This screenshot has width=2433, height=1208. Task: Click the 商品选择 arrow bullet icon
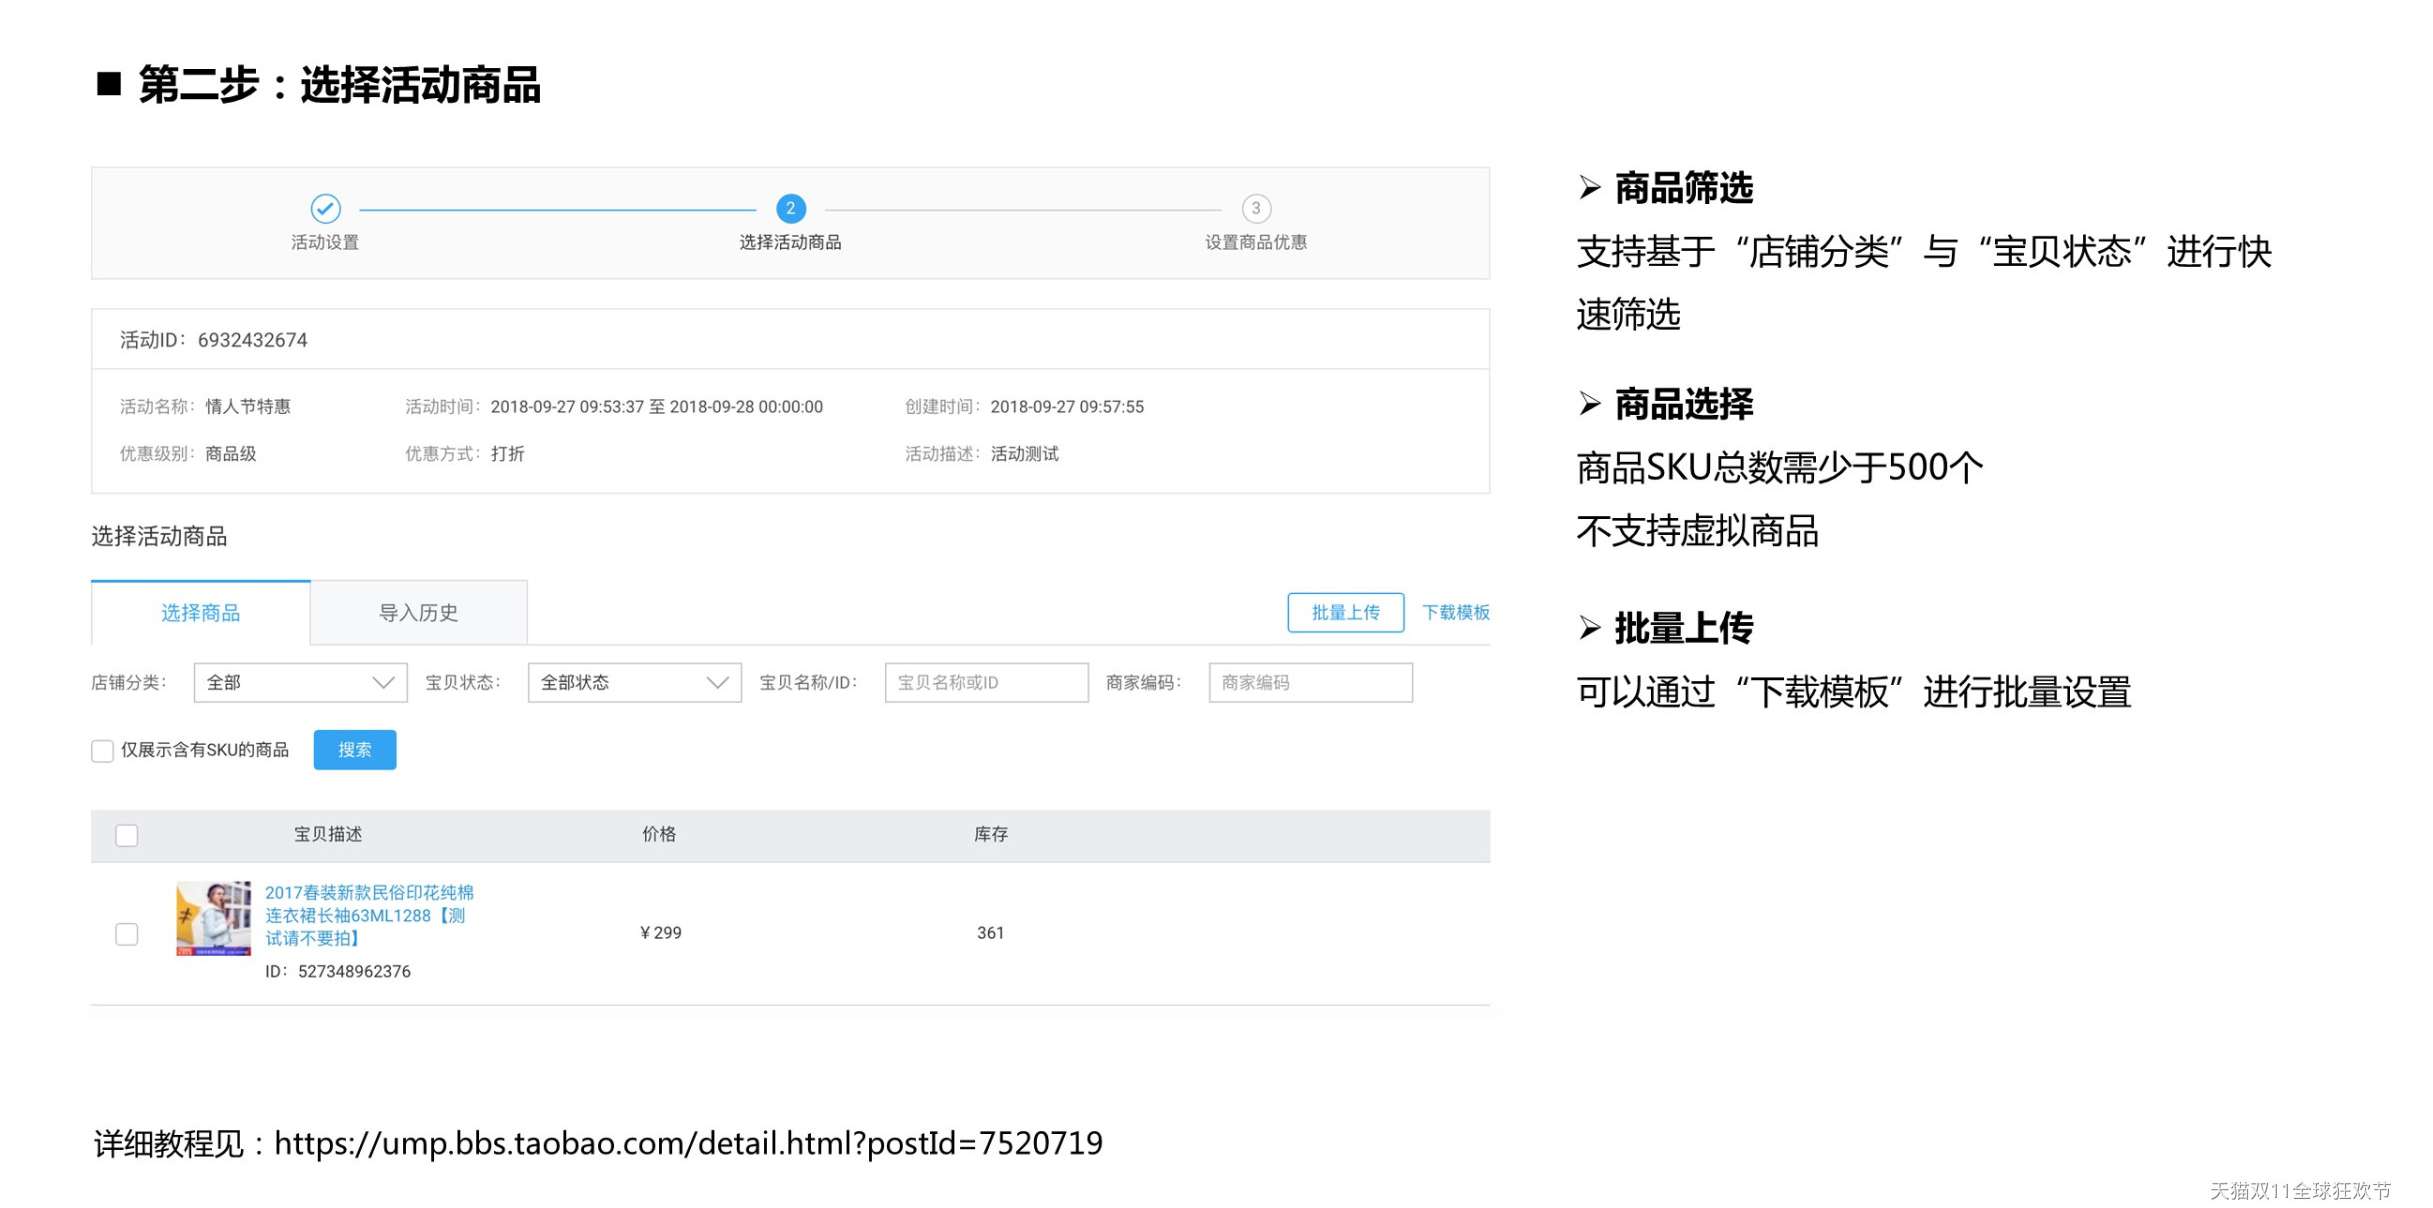1589,403
